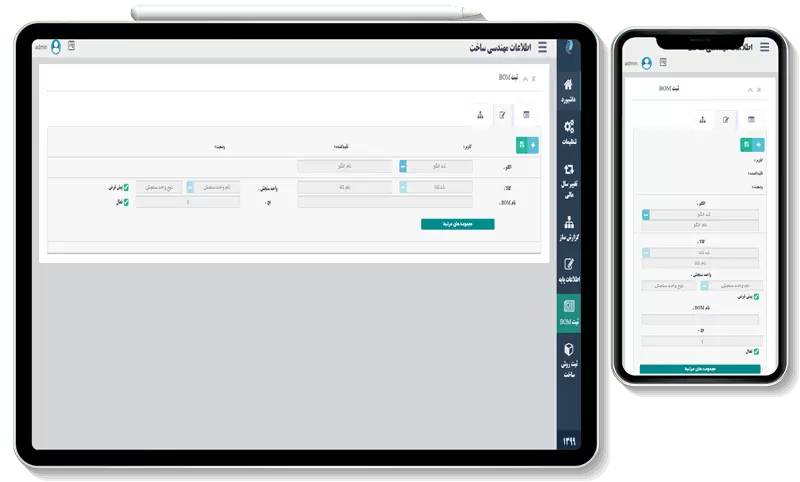The height and width of the screenshot is (482, 800).
Task: Switch to table list tab on tablet
Action: point(527,115)
